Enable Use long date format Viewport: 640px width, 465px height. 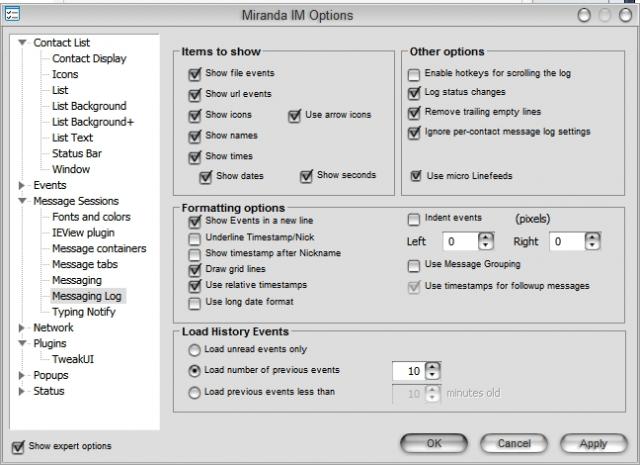click(x=195, y=303)
